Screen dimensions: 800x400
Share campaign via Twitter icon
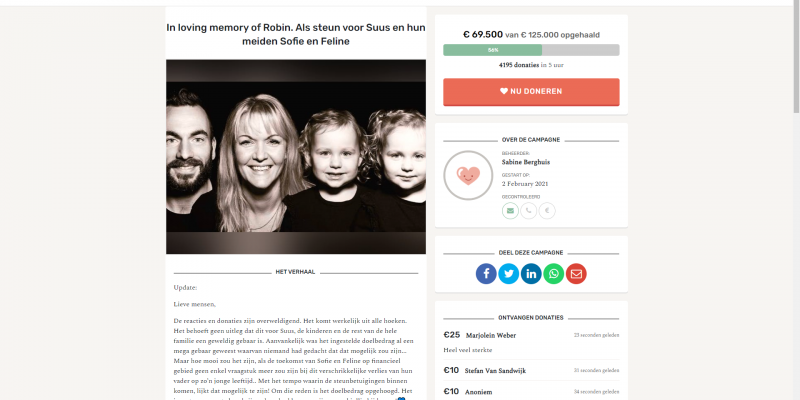[509, 274]
